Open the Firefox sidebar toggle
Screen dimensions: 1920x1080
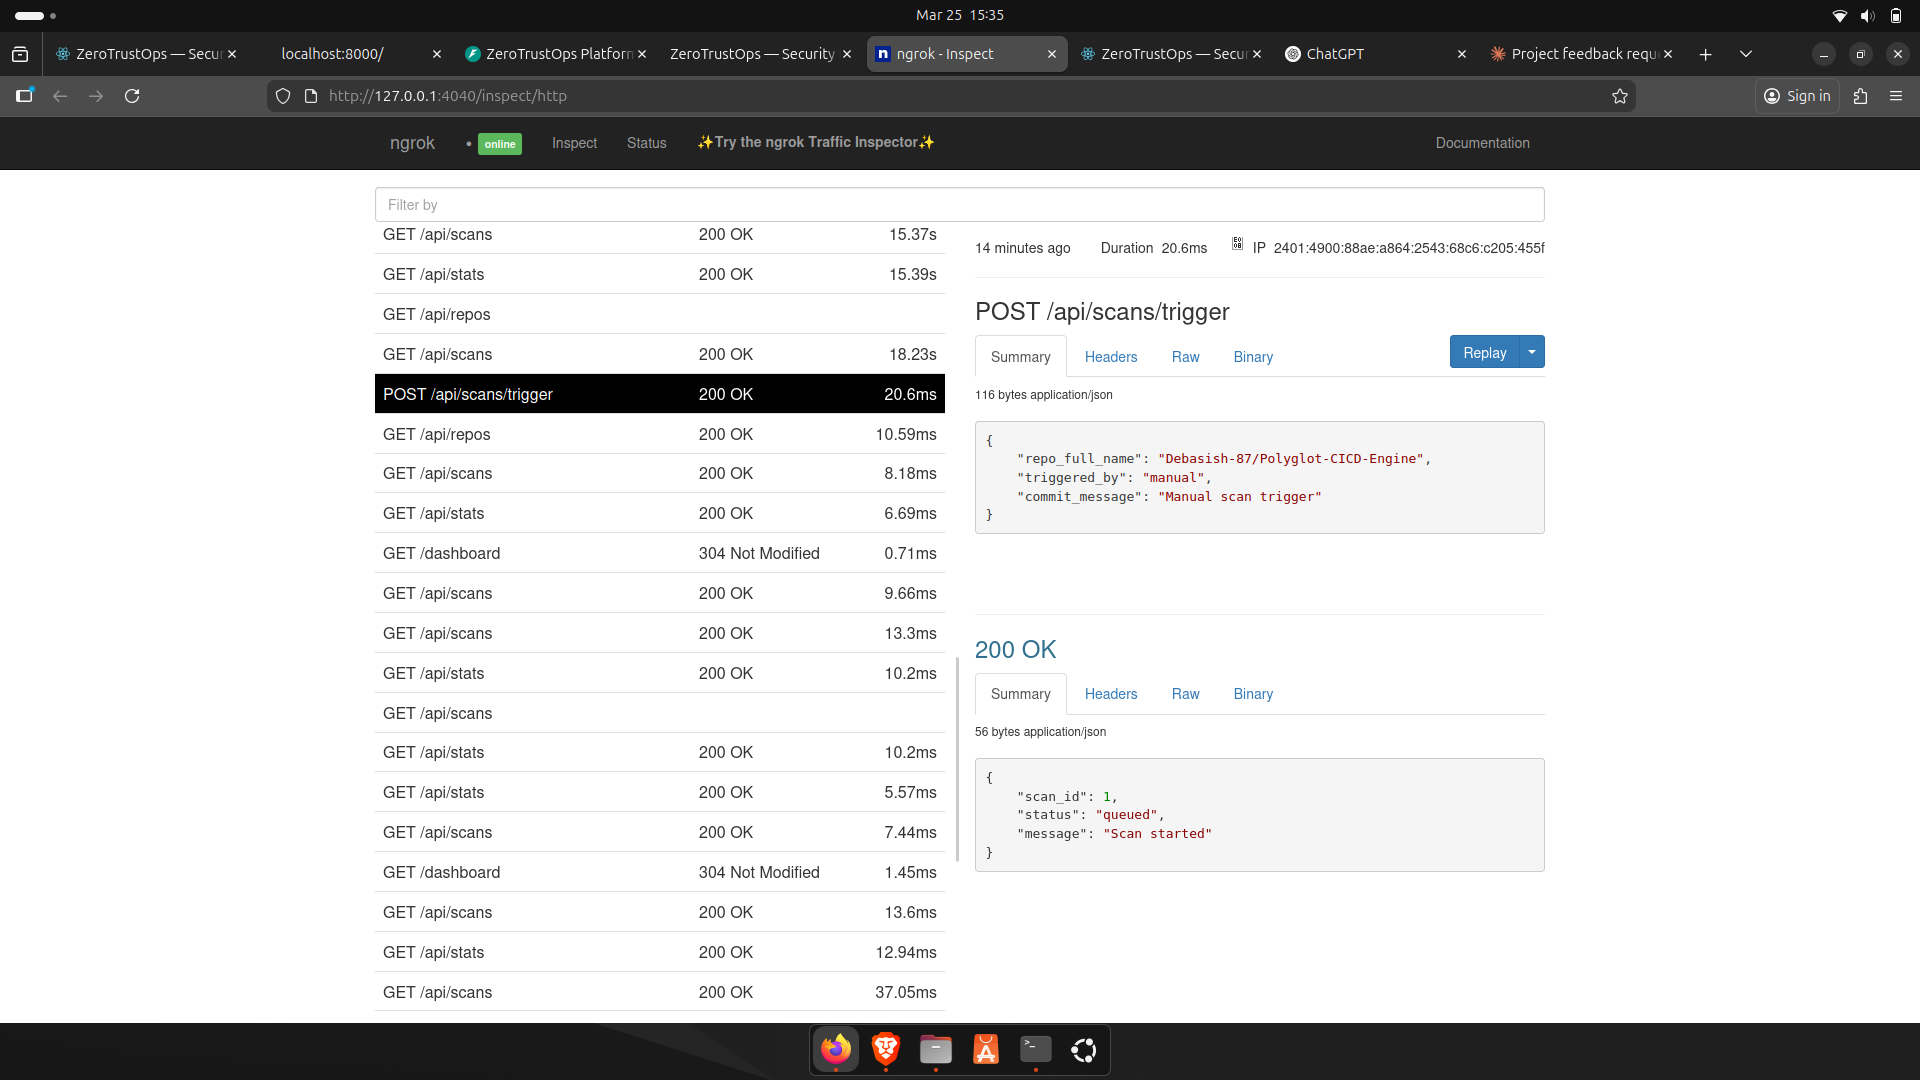tap(24, 96)
